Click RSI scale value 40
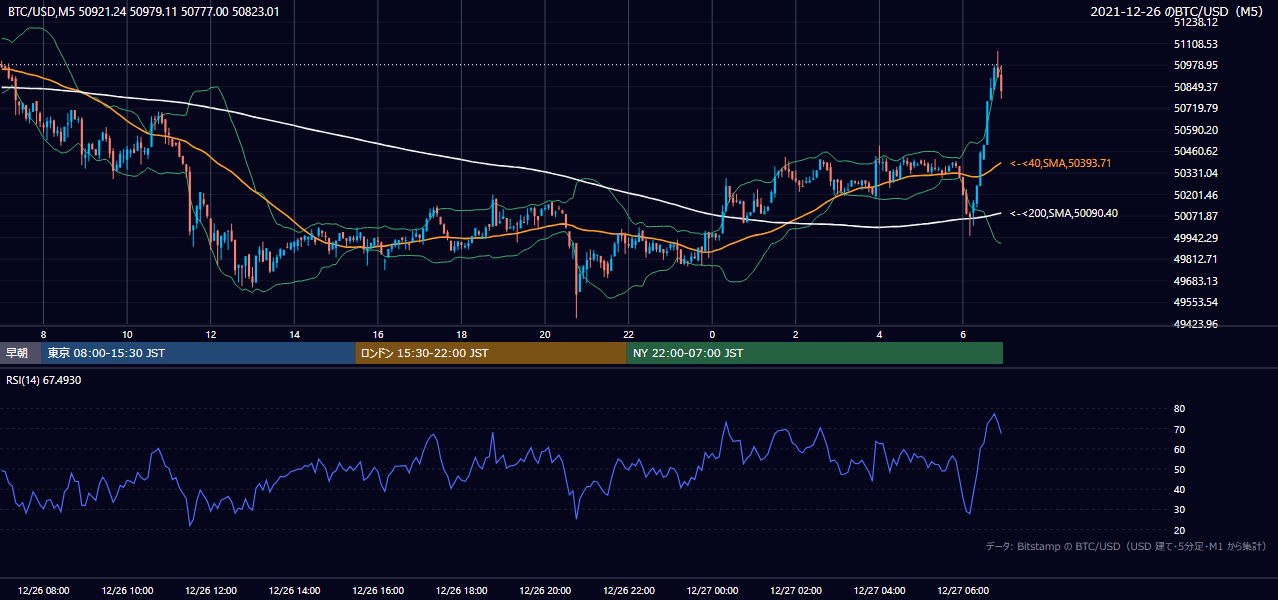This screenshot has height=600, width=1278. pos(1179,489)
